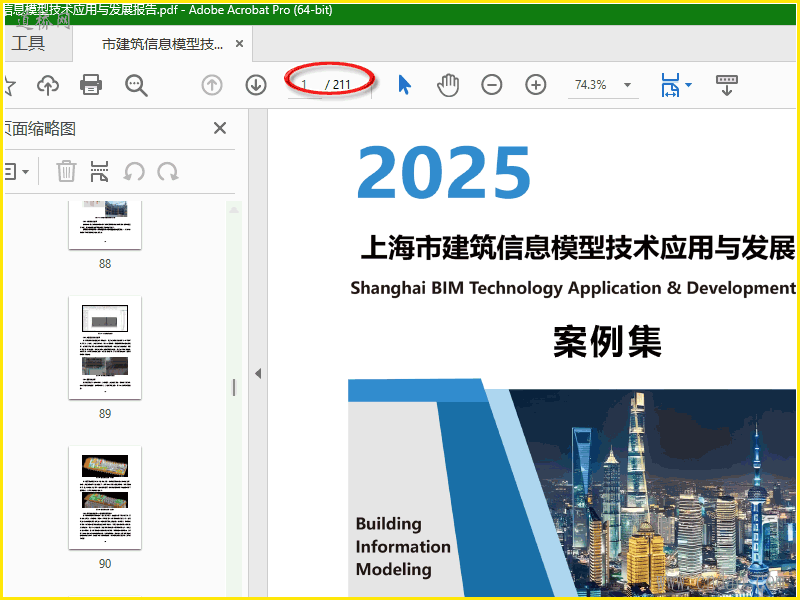Zoom out with the minus button
Screen dimensions: 800x600
(x=491, y=85)
